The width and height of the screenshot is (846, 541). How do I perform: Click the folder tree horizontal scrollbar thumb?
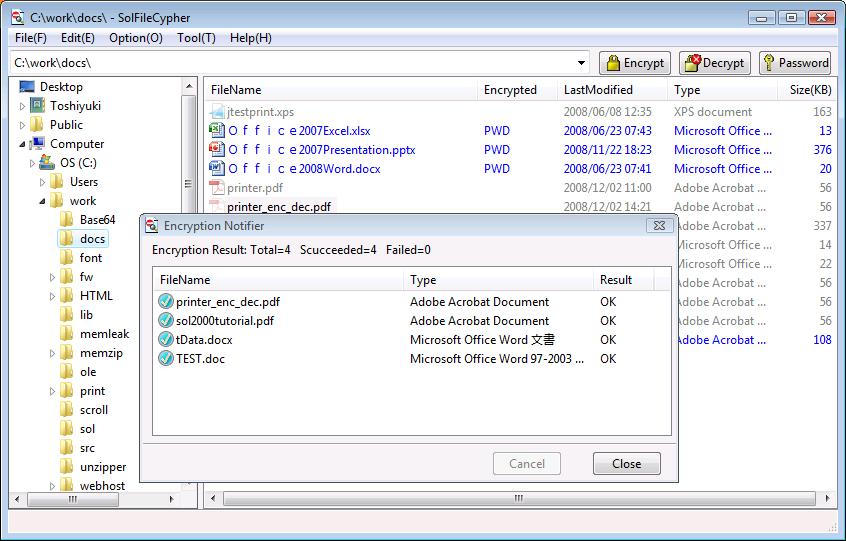tap(73, 499)
